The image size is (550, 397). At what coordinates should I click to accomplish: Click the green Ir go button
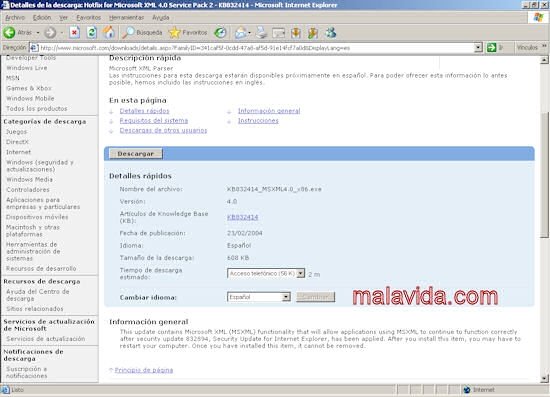point(495,48)
